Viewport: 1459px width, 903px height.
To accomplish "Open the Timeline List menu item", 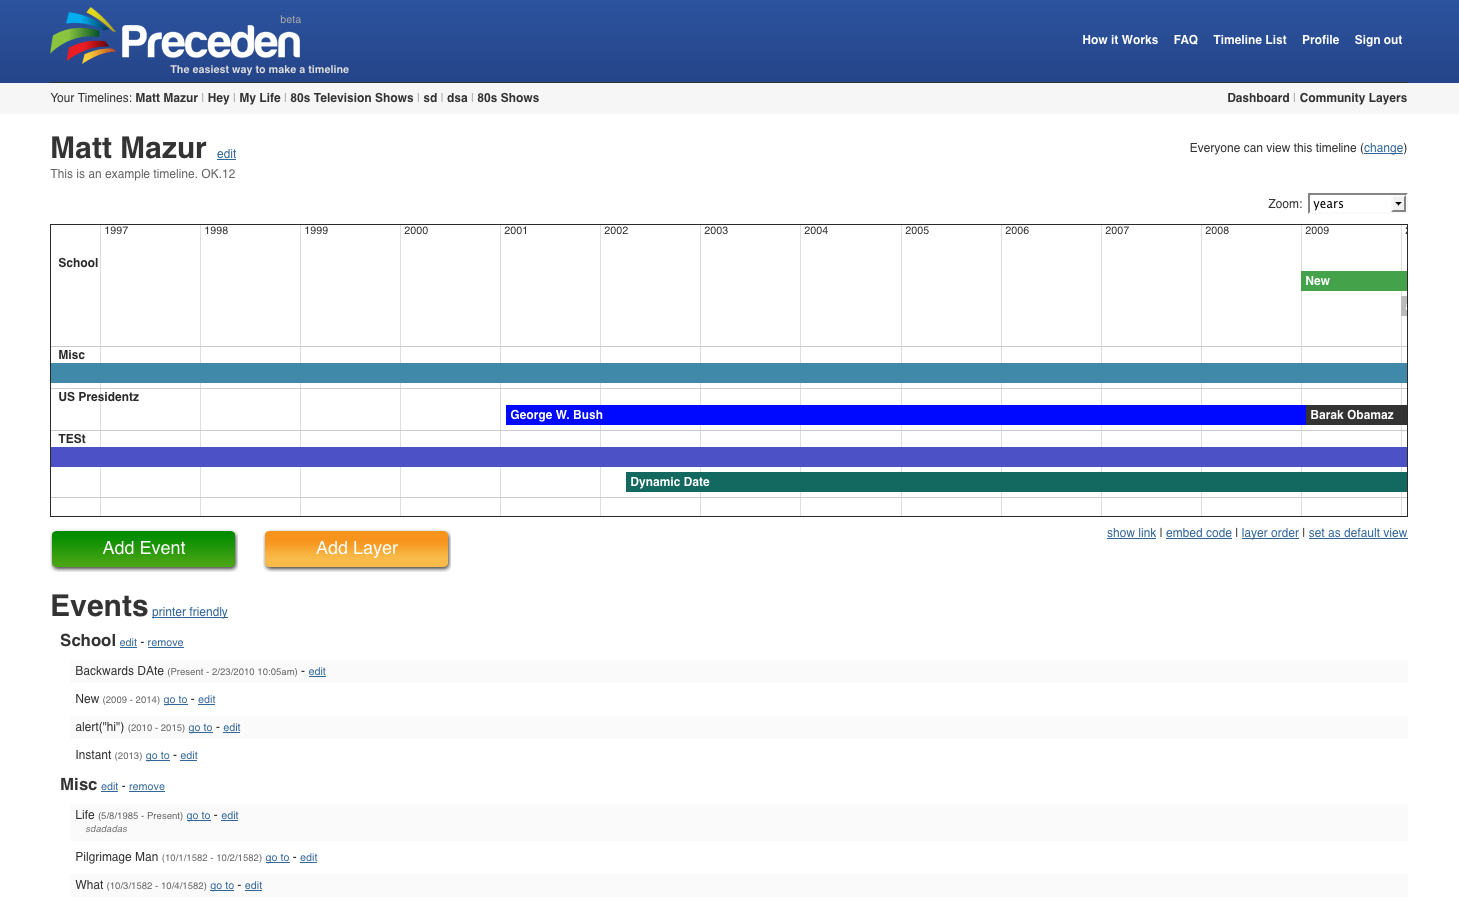I will pos(1249,40).
